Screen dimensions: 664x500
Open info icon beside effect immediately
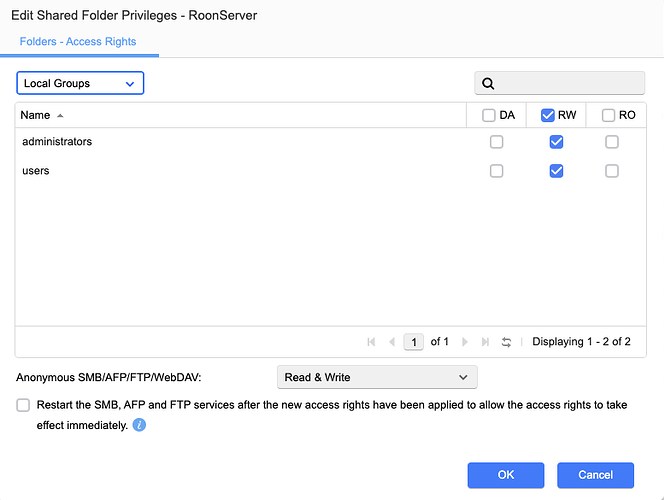pos(139,425)
